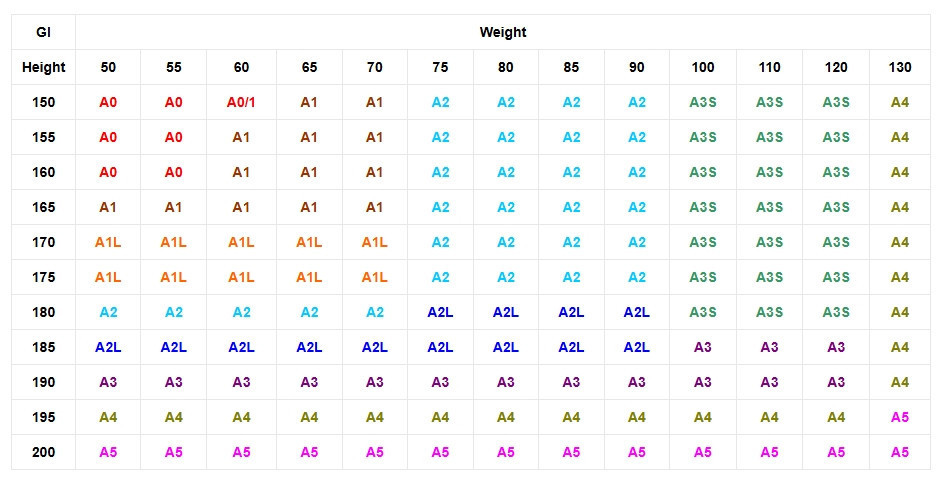Click A1L cell at height 175, weight 70
Viewport: 936px width, 486px height.
(374, 277)
